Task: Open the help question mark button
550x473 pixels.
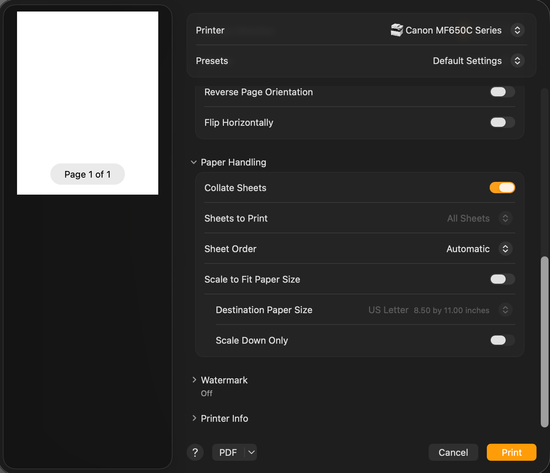Action: coord(195,452)
